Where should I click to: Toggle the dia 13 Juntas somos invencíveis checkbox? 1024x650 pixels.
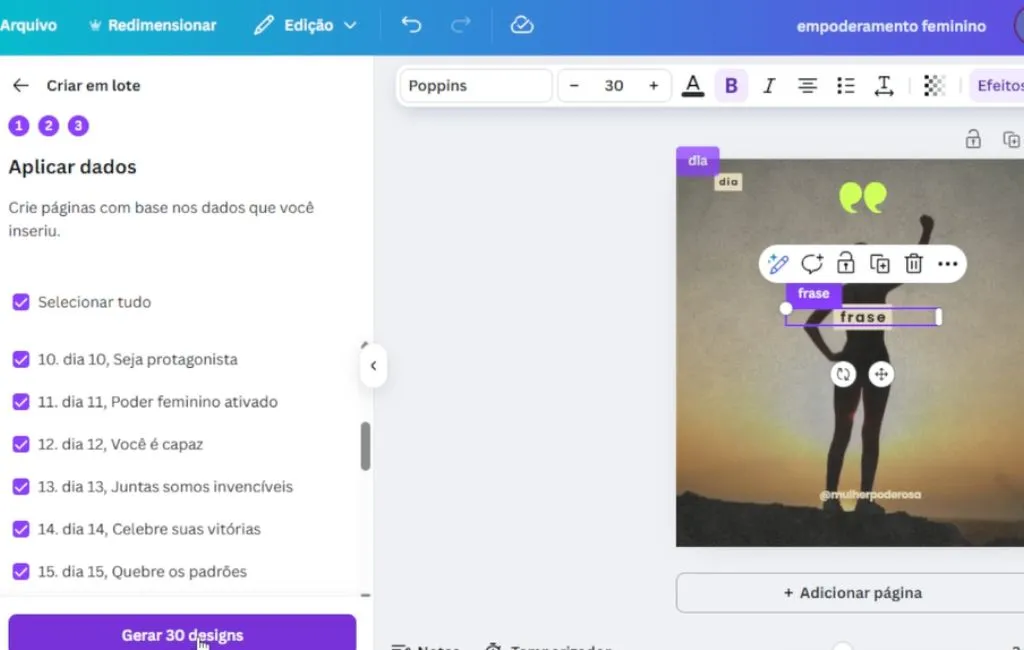[21, 487]
